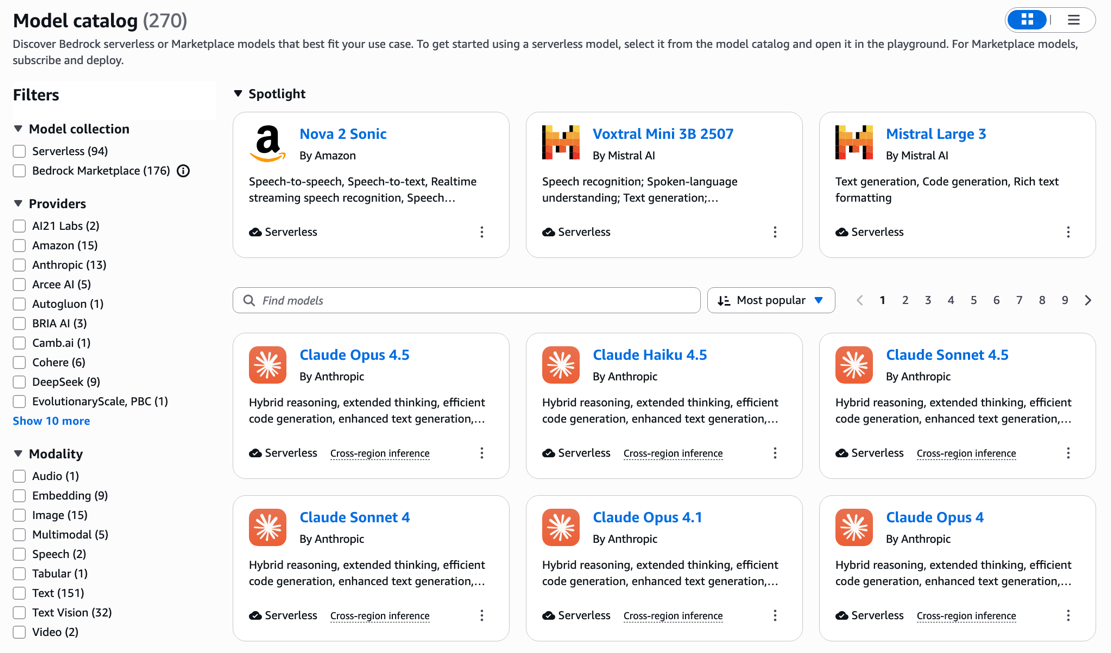The height and width of the screenshot is (653, 1111).
Task: Switch to grid view layout icon
Action: [x=1027, y=20]
